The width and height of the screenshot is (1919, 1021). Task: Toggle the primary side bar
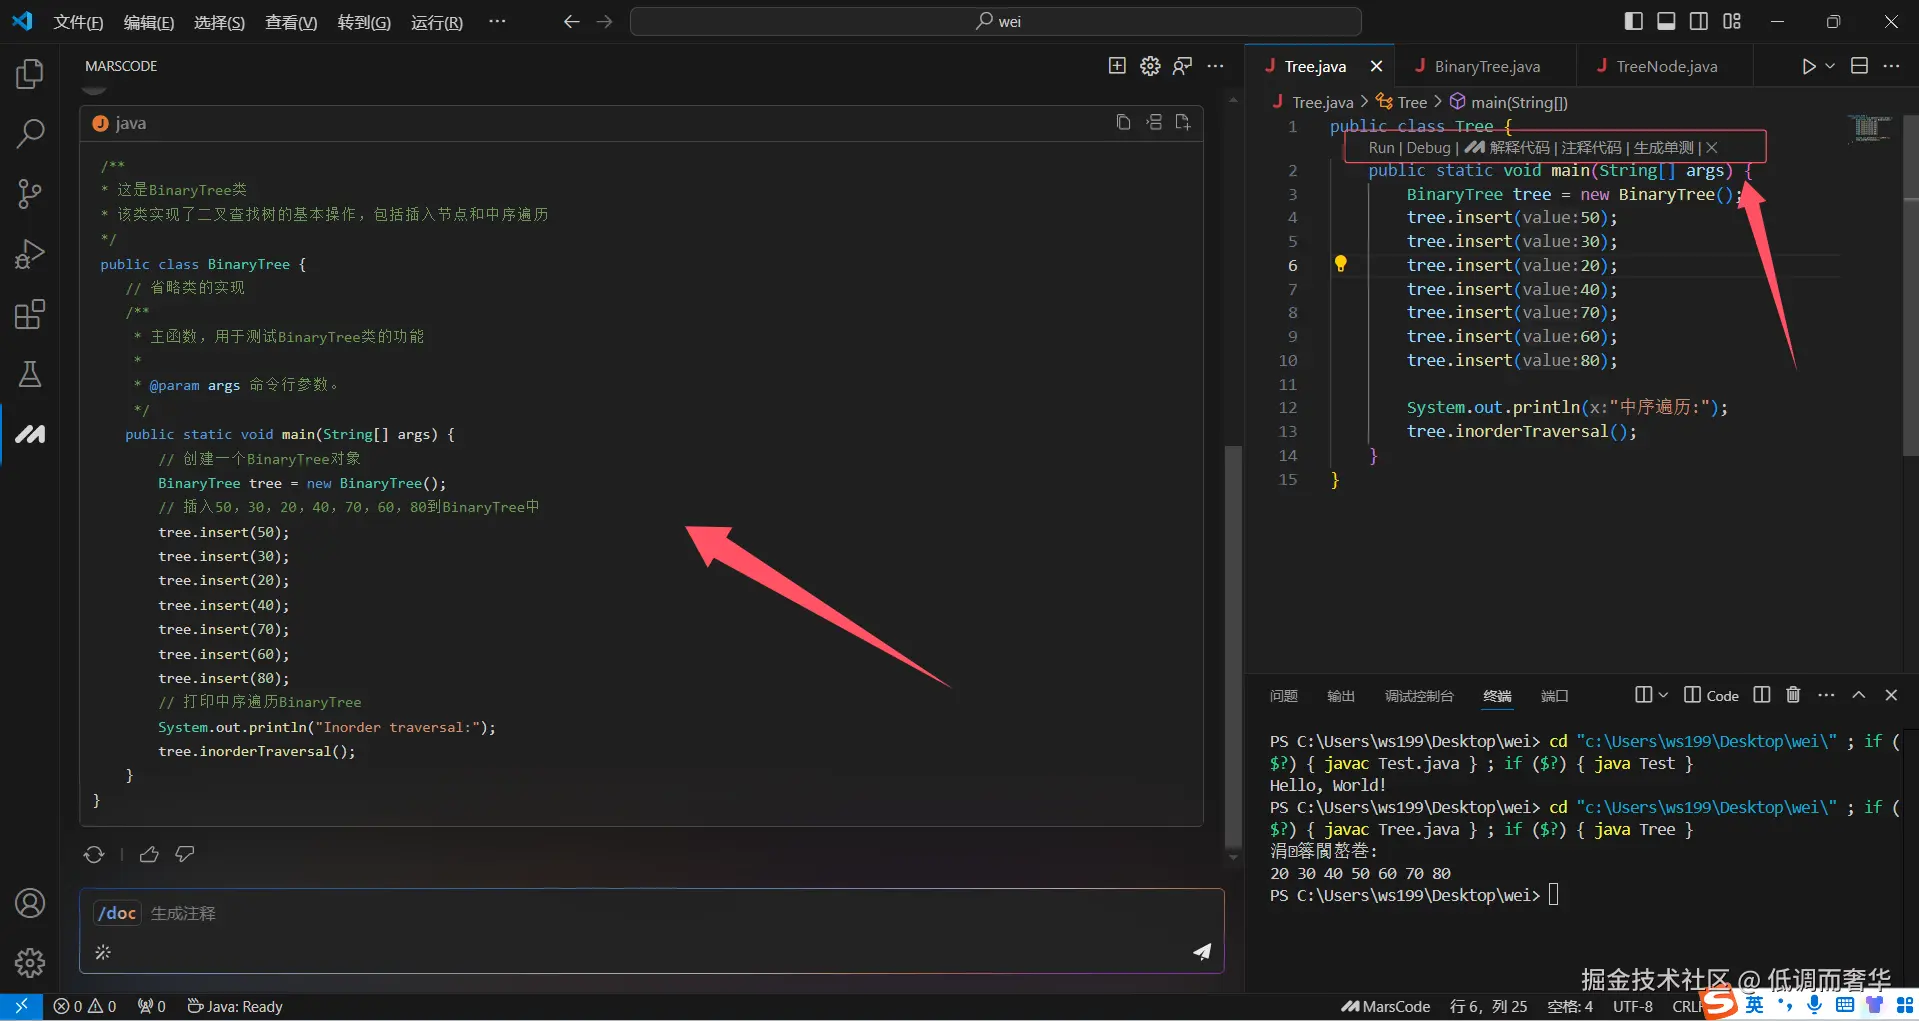point(1634,21)
